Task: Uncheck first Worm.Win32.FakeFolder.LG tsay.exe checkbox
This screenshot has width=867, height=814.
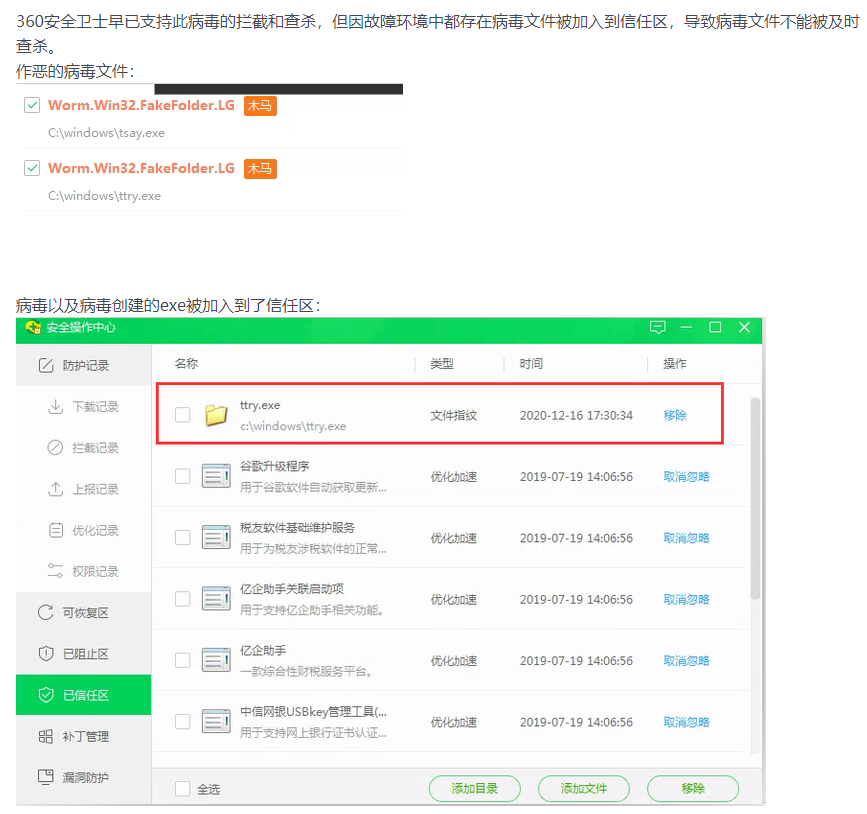Action: [32, 105]
